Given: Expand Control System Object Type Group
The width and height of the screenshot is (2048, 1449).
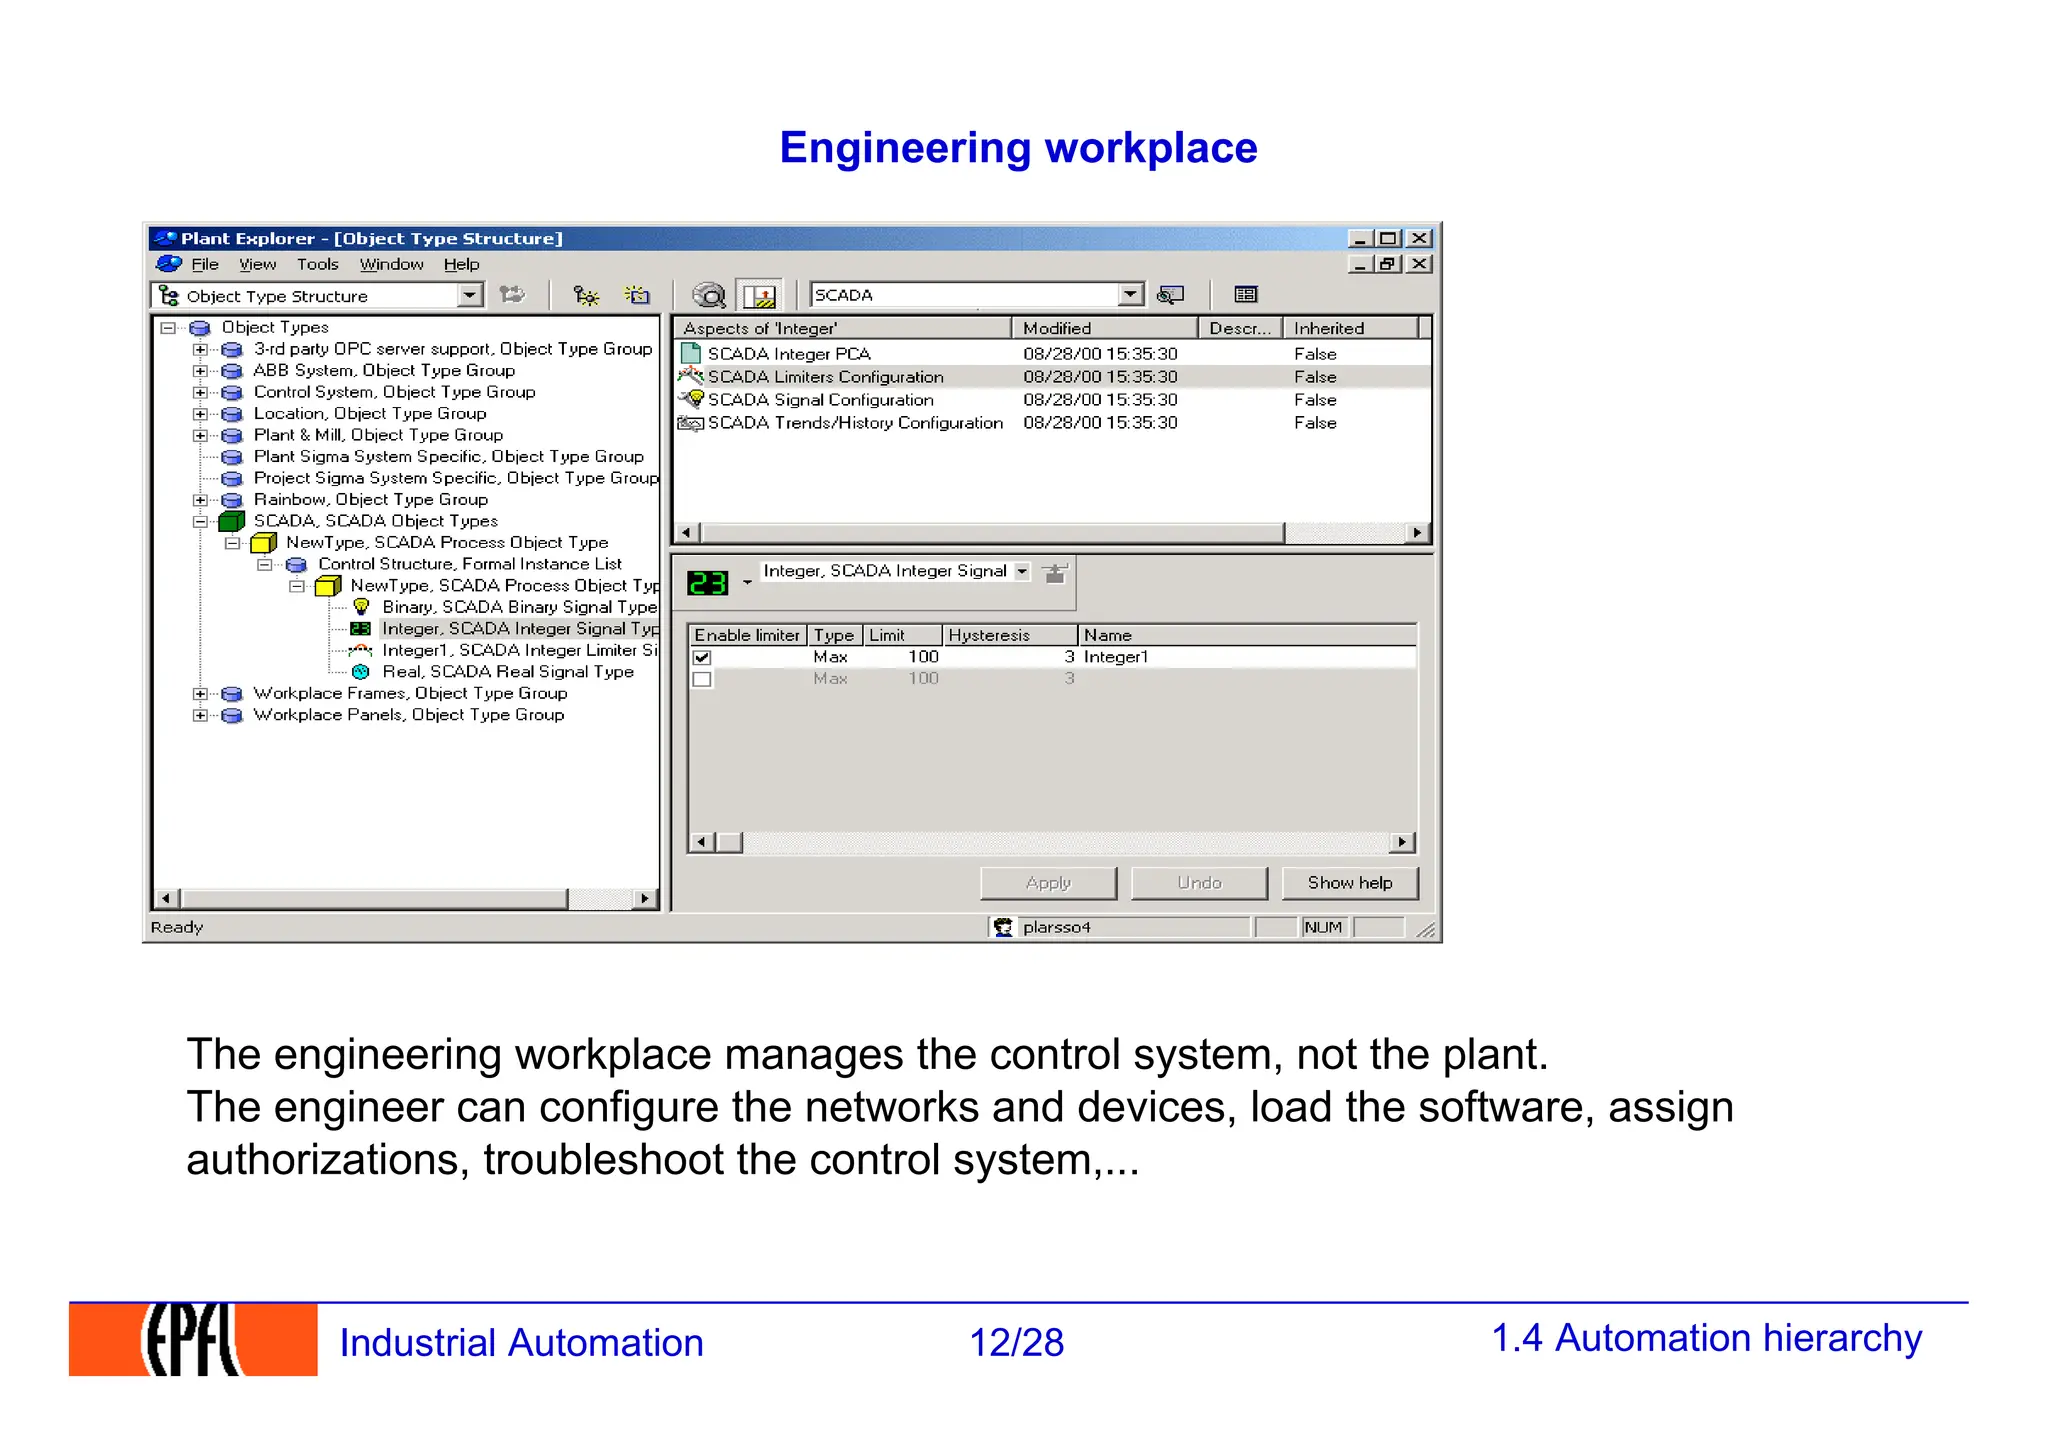Looking at the screenshot, I should (x=200, y=393).
